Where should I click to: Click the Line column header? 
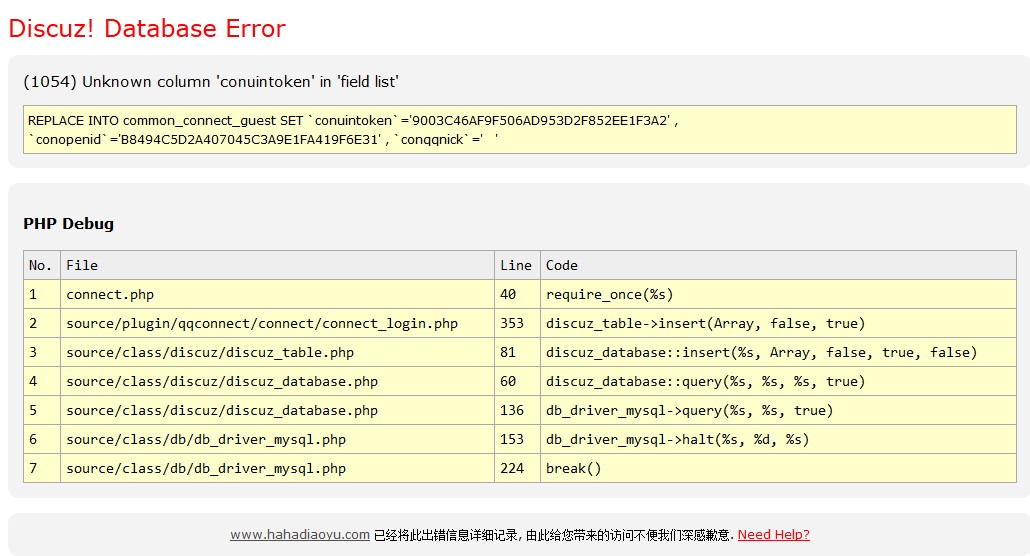(517, 265)
